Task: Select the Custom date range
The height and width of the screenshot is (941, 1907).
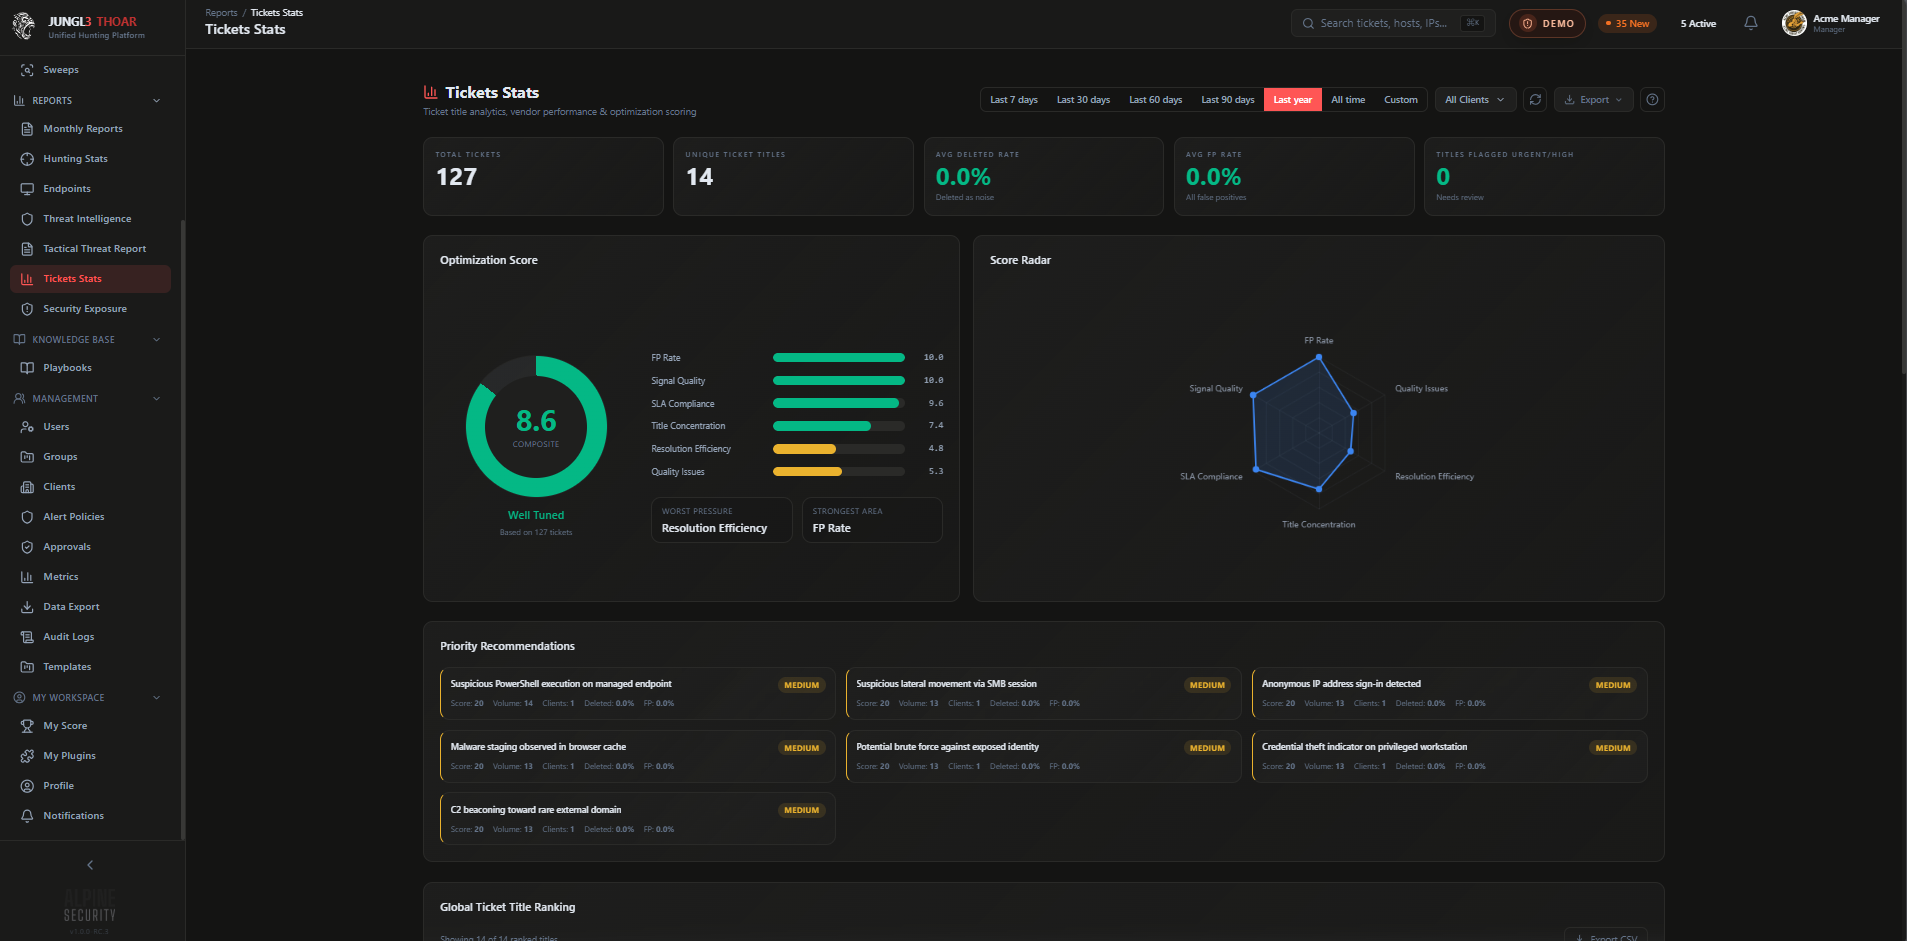Action: click(x=1400, y=100)
